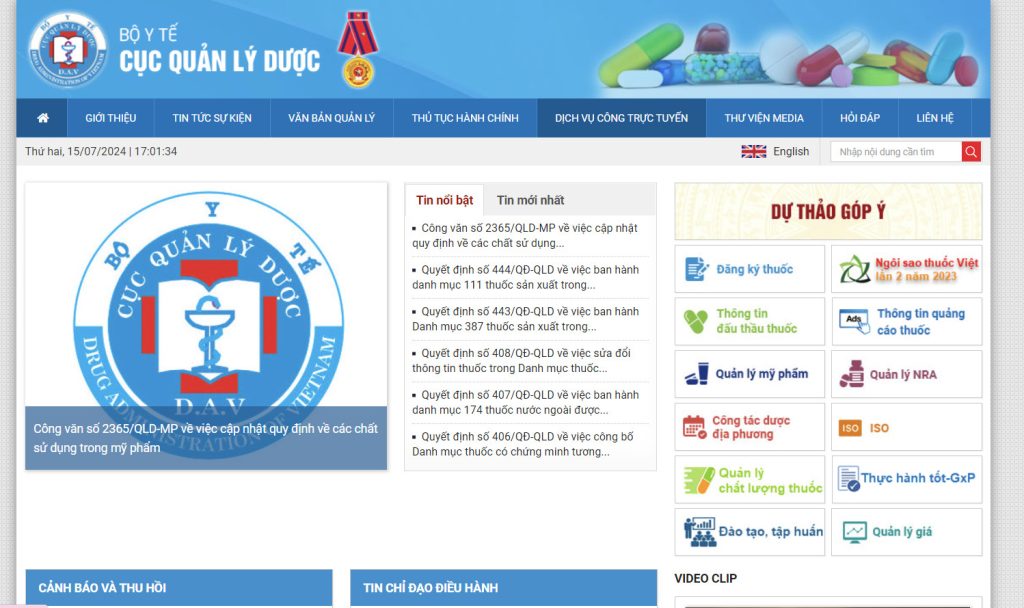Open the TIN TỨC SỰ KIỆN menu
1024x608 pixels.
212,118
